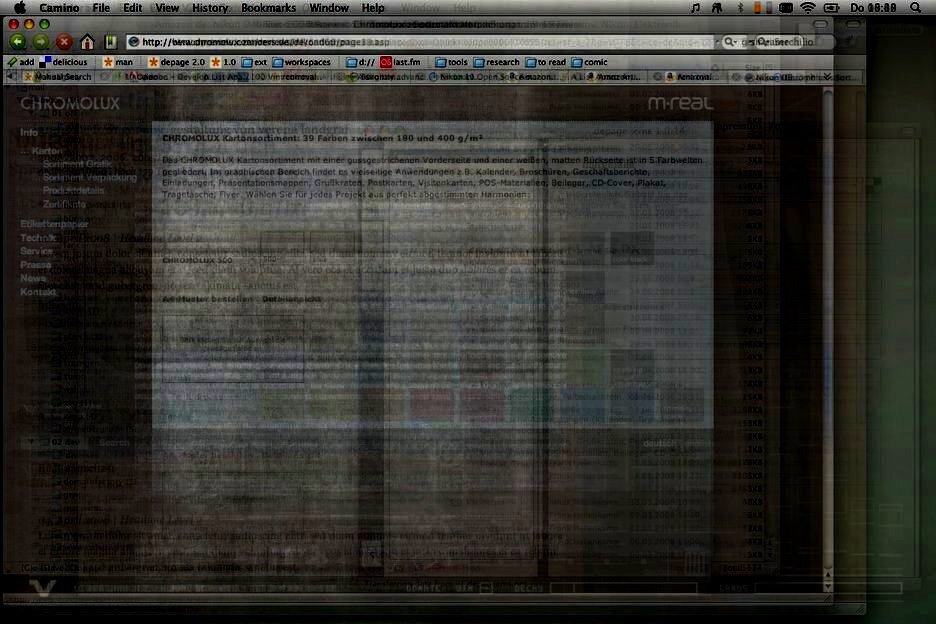This screenshot has height=624, width=936.
Task: Click the Technik navigation link
Action: (38, 238)
